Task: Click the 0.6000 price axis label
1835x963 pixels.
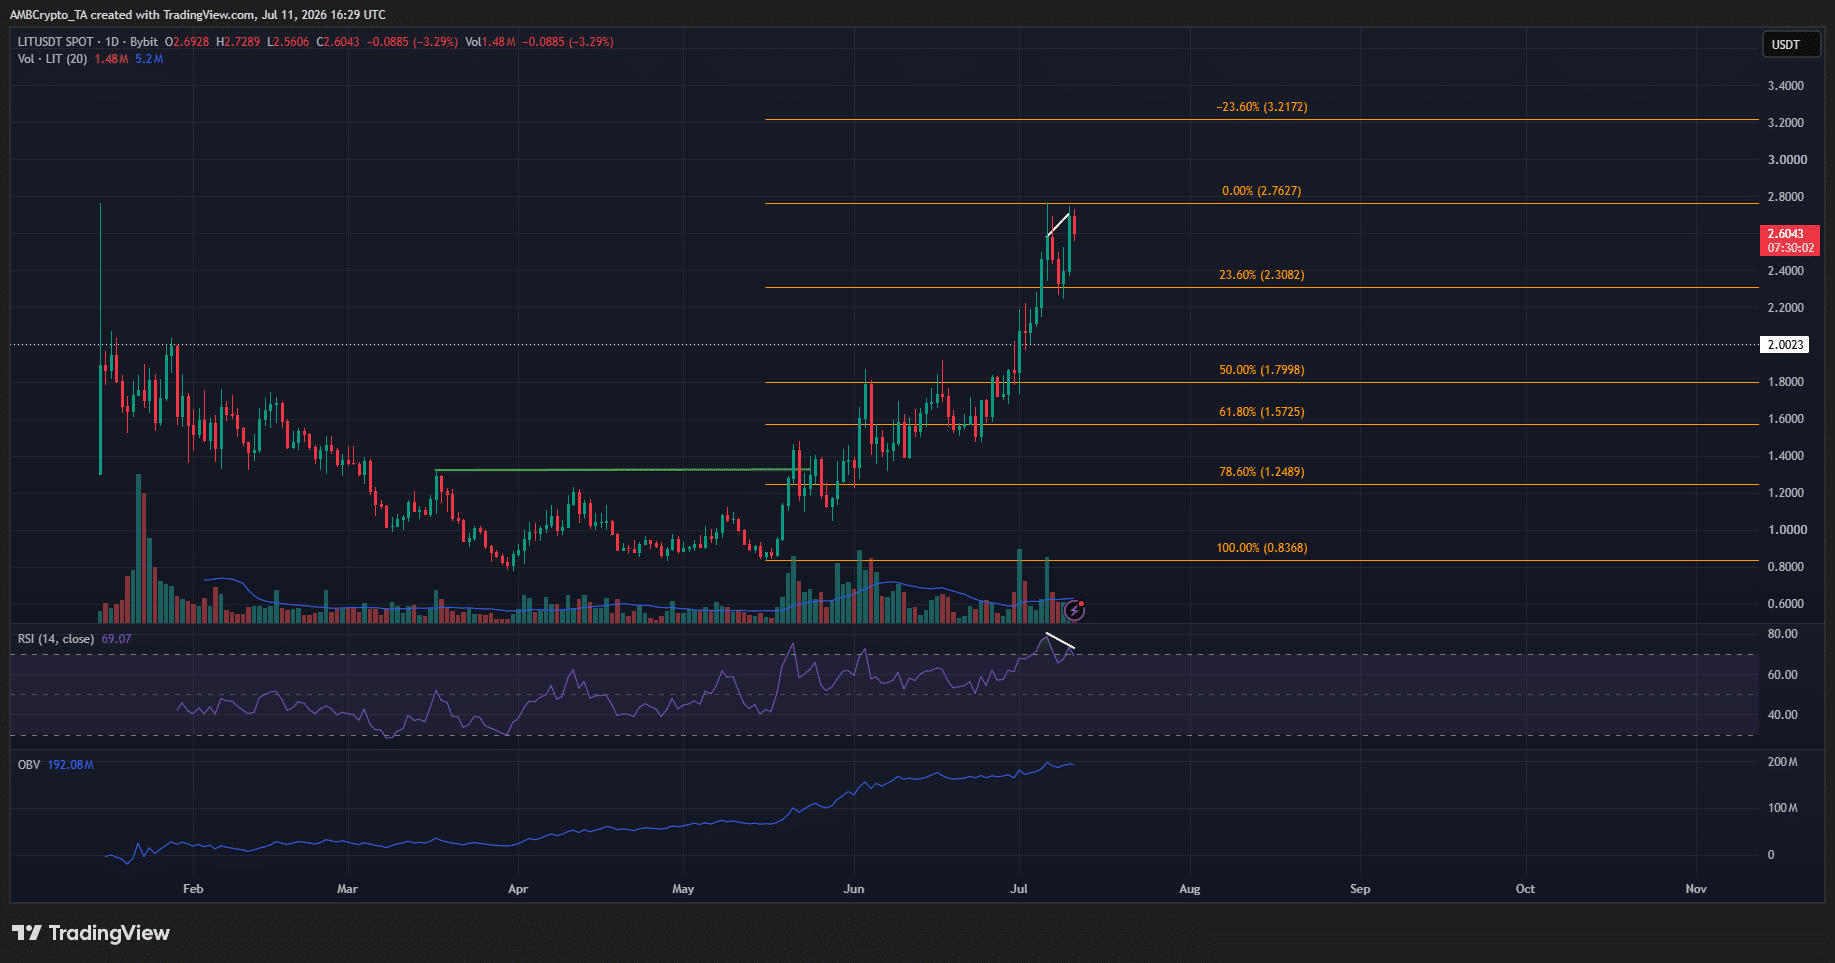Action: tap(1786, 604)
